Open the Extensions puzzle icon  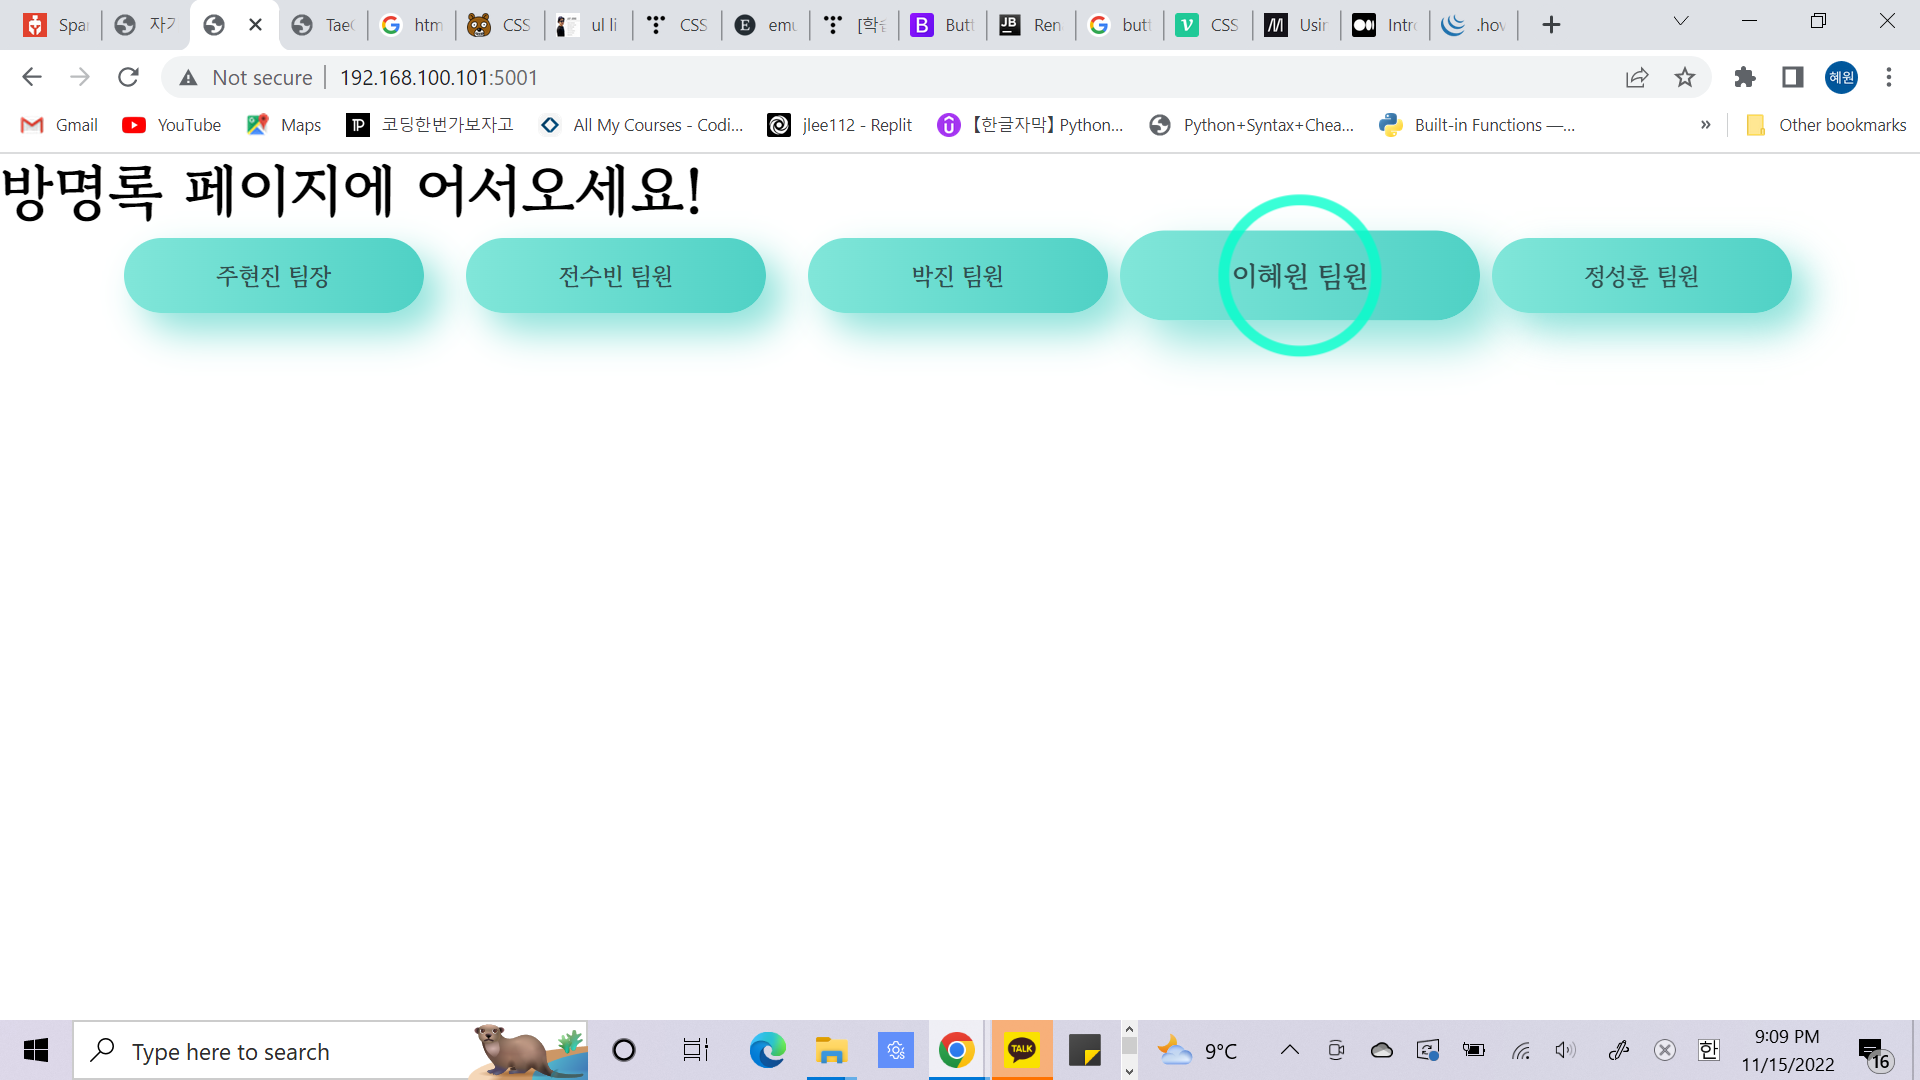pos(1745,77)
